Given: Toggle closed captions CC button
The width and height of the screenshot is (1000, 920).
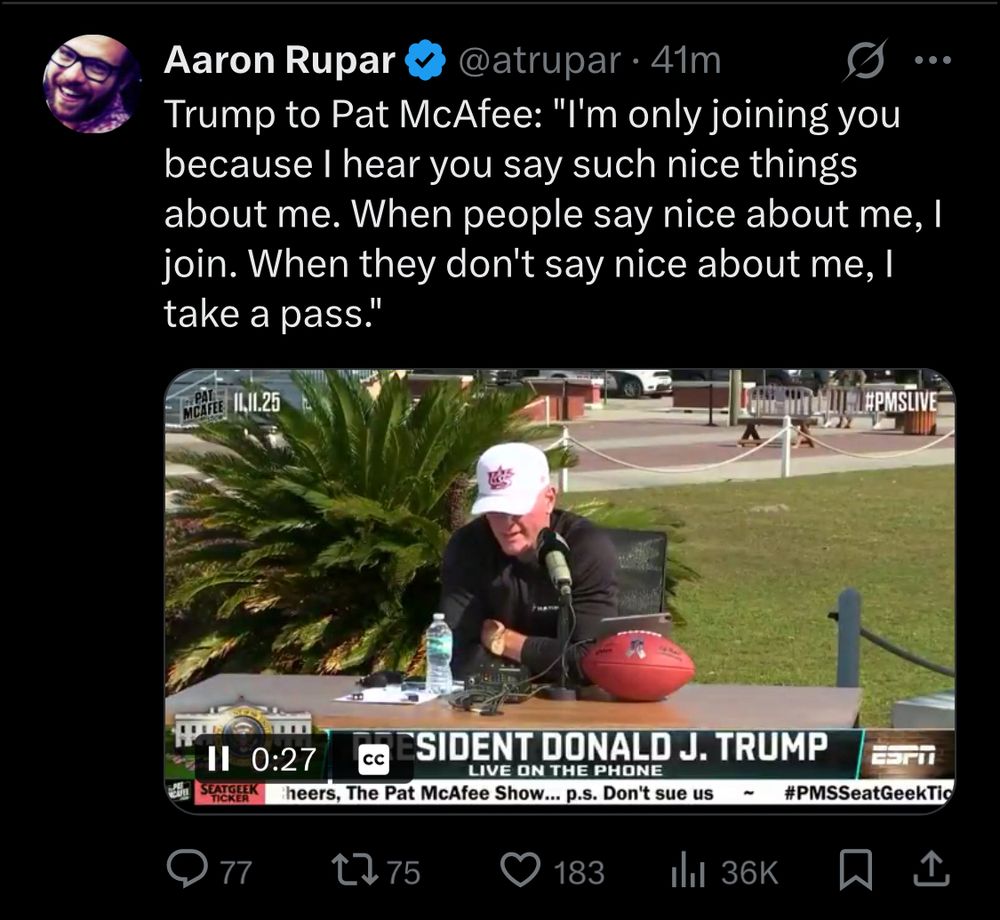Looking at the screenshot, I should point(373,759).
